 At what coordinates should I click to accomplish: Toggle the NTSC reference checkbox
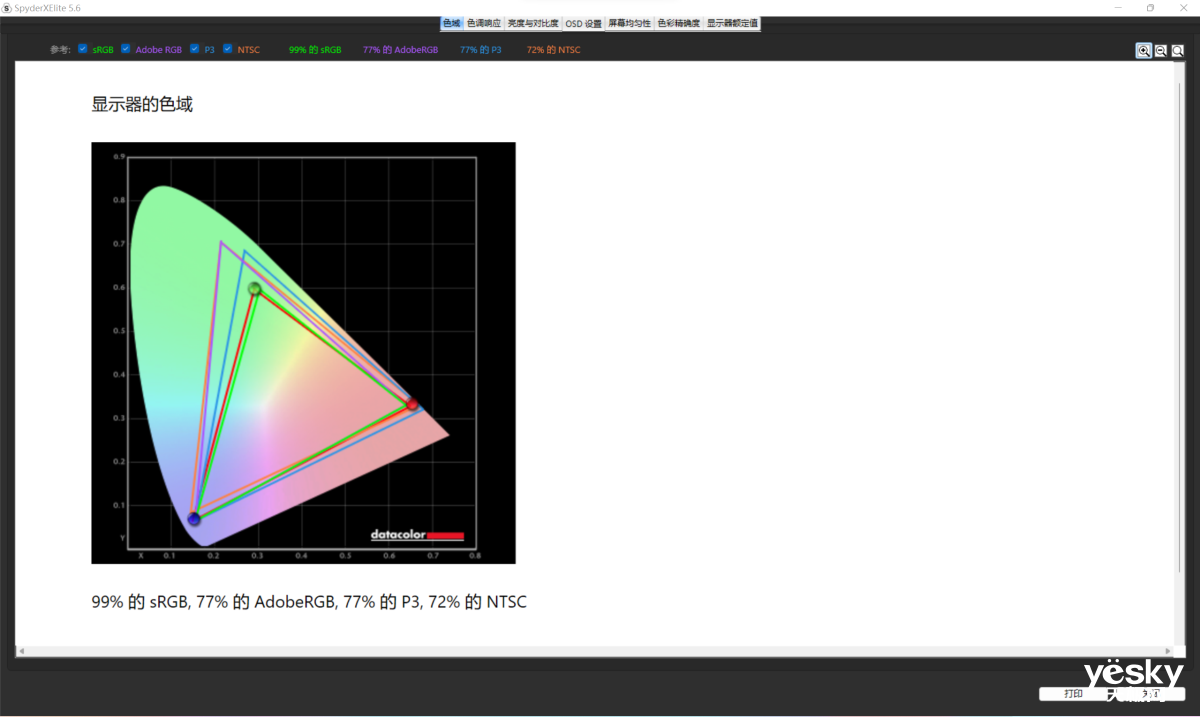tap(228, 49)
